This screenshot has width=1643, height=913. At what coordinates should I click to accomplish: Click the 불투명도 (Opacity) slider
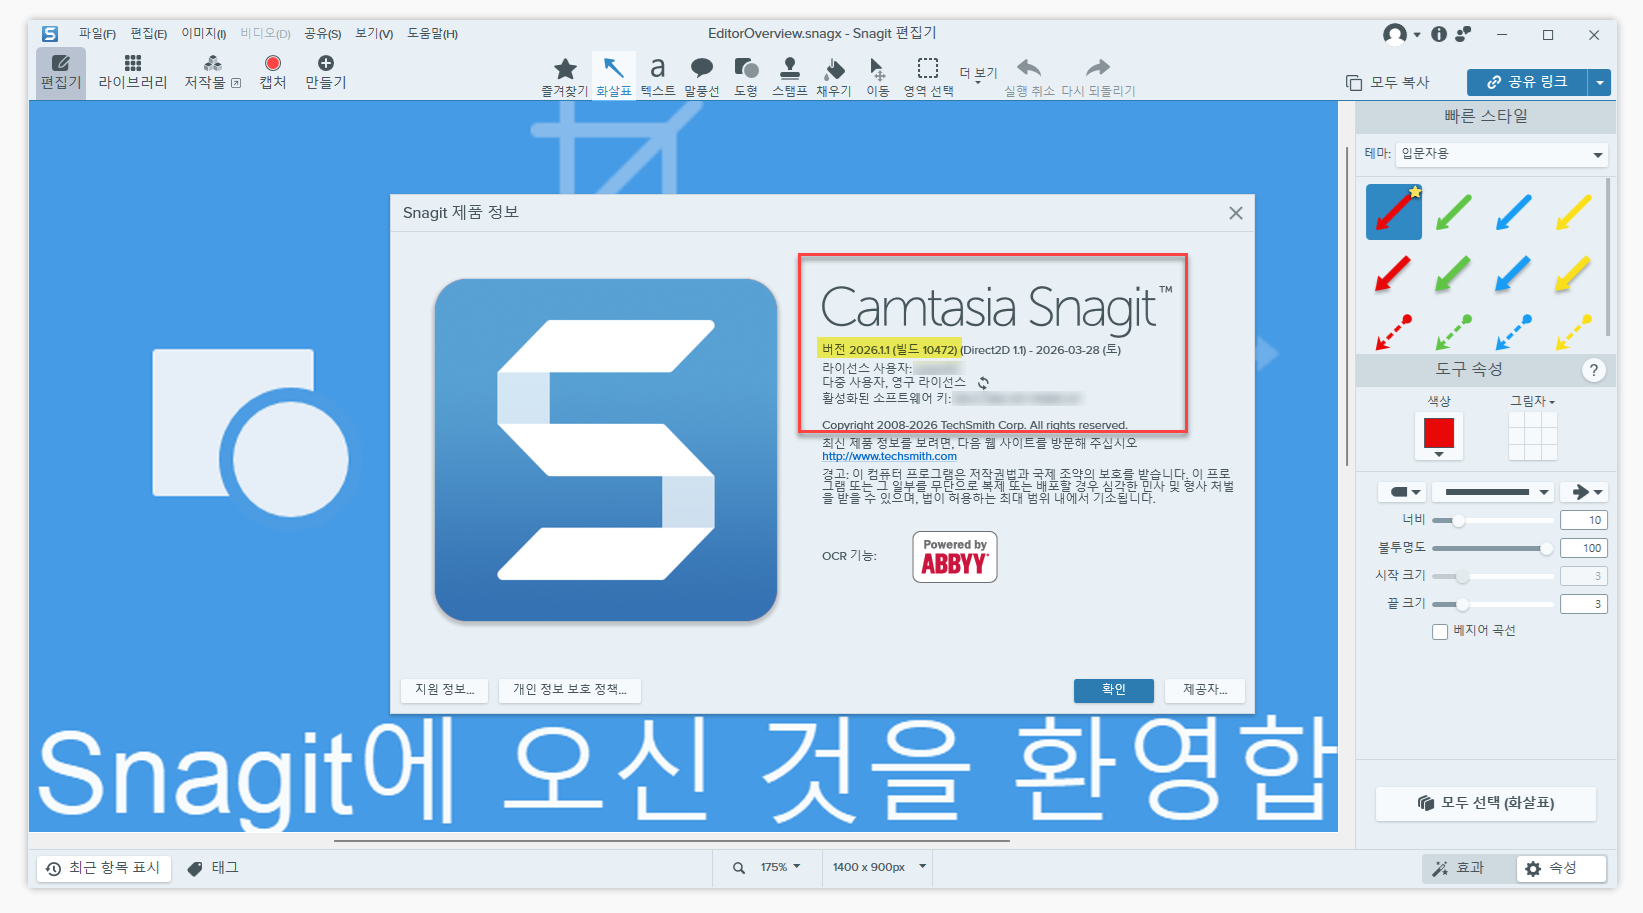[x=1493, y=549]
